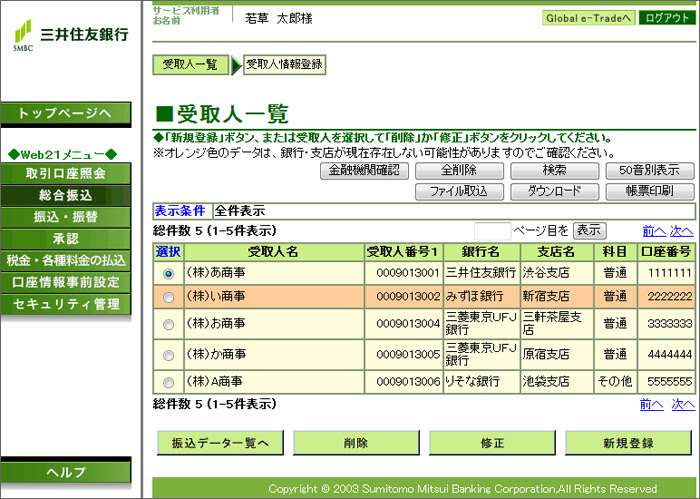Select radio button for (株)A商事

(168, 383)
